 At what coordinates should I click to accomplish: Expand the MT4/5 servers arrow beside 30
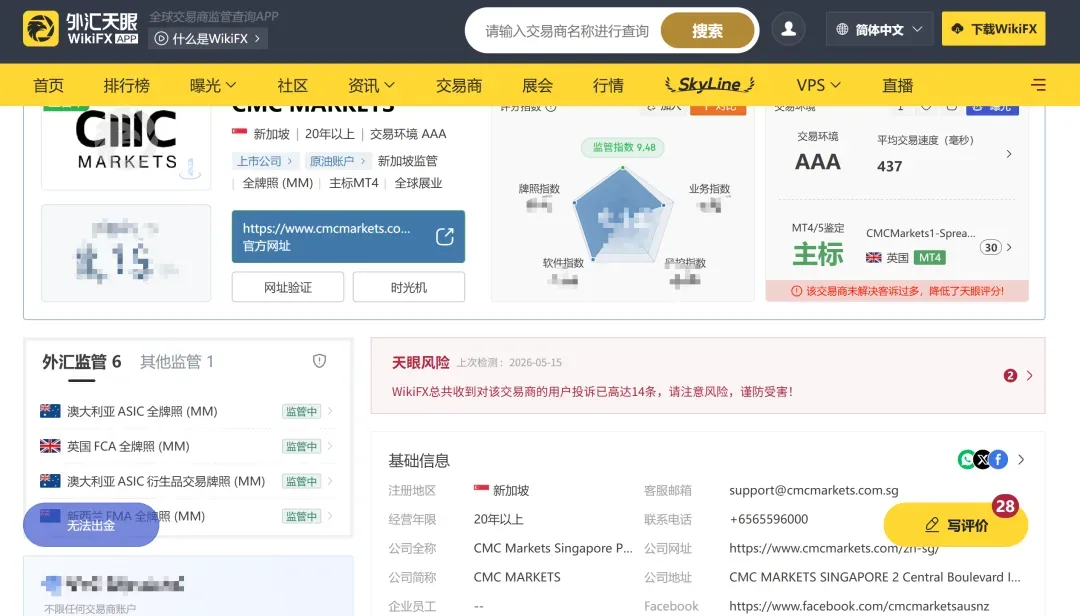[1008, 247]
